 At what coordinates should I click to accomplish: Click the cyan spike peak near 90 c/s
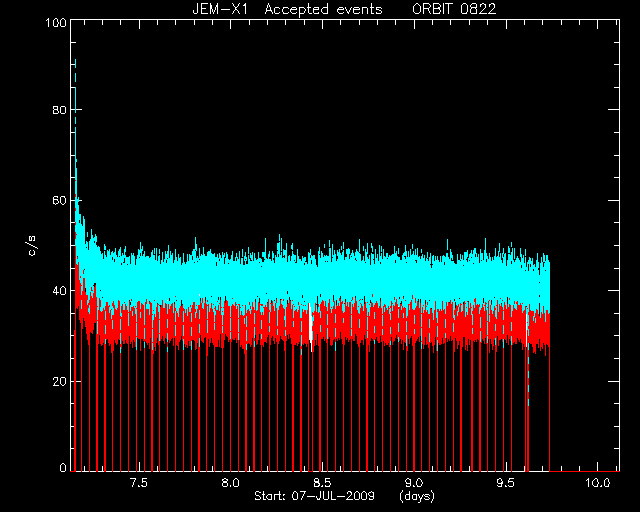click(x=75, y=62)
